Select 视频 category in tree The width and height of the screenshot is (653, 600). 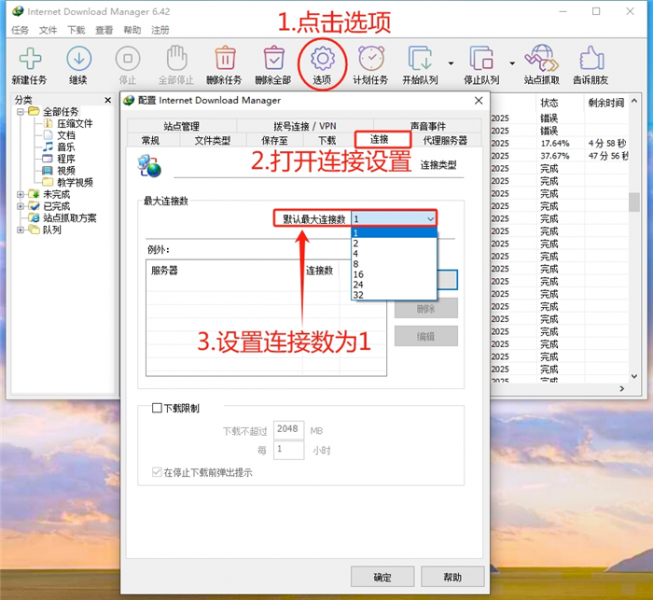tap(66, 170)
